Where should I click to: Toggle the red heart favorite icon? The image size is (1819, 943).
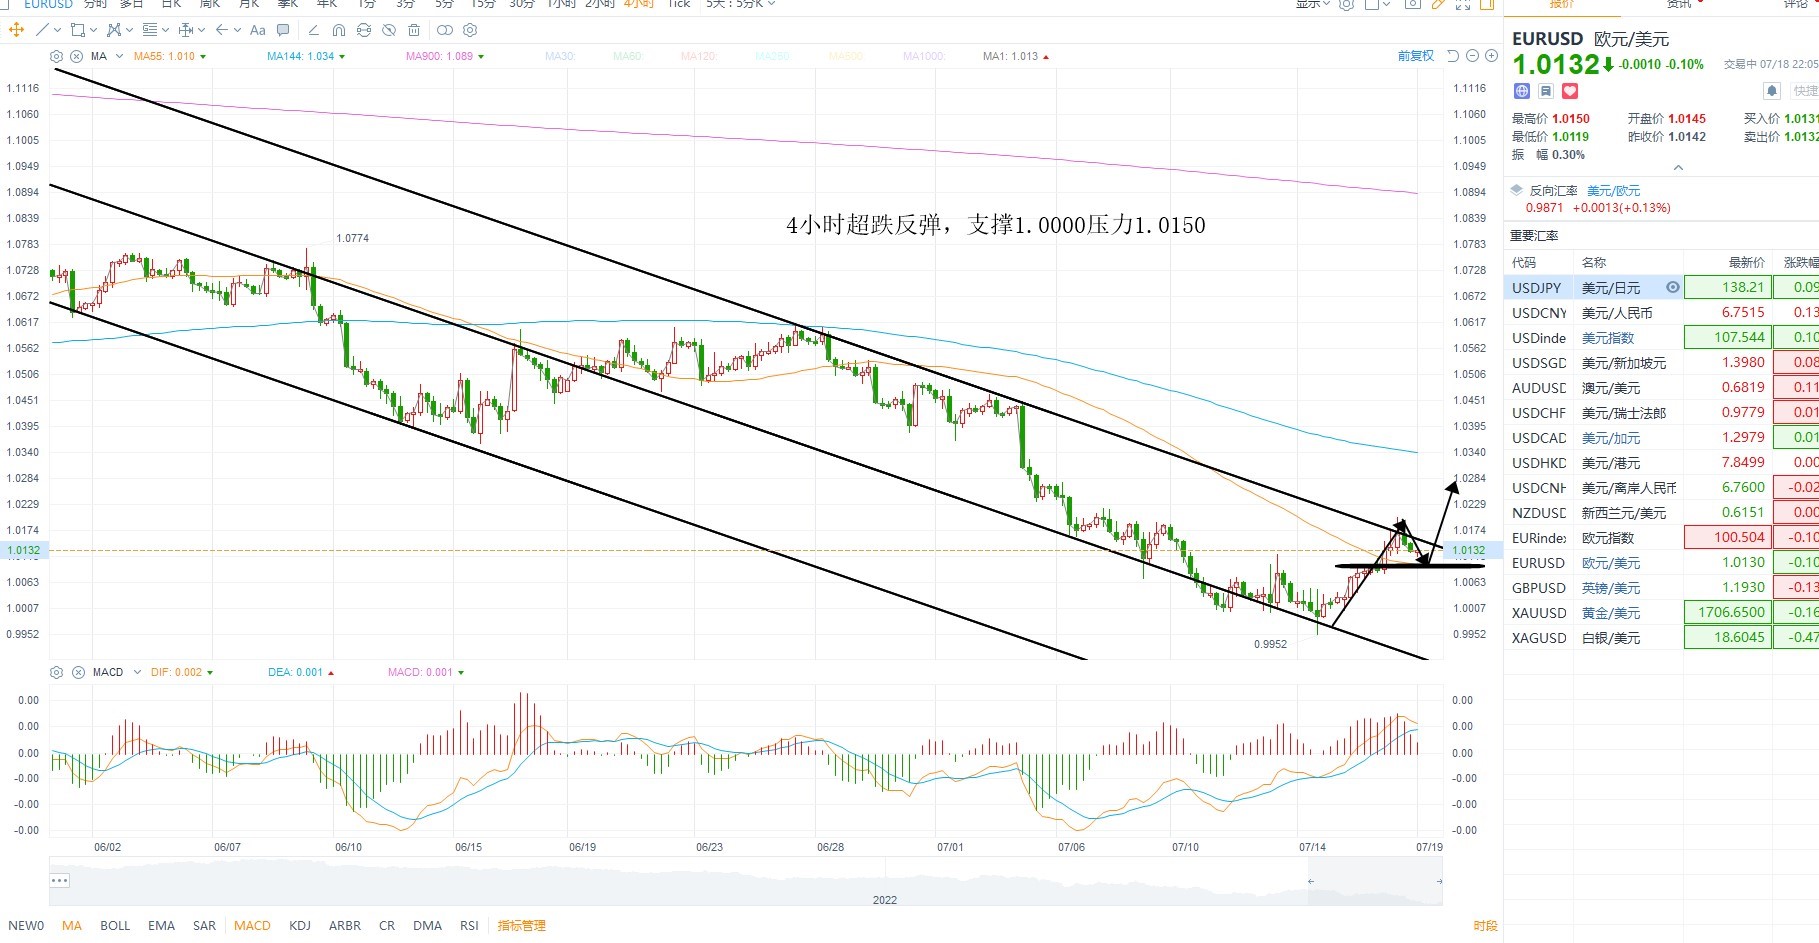click(x=1570, y=91)
